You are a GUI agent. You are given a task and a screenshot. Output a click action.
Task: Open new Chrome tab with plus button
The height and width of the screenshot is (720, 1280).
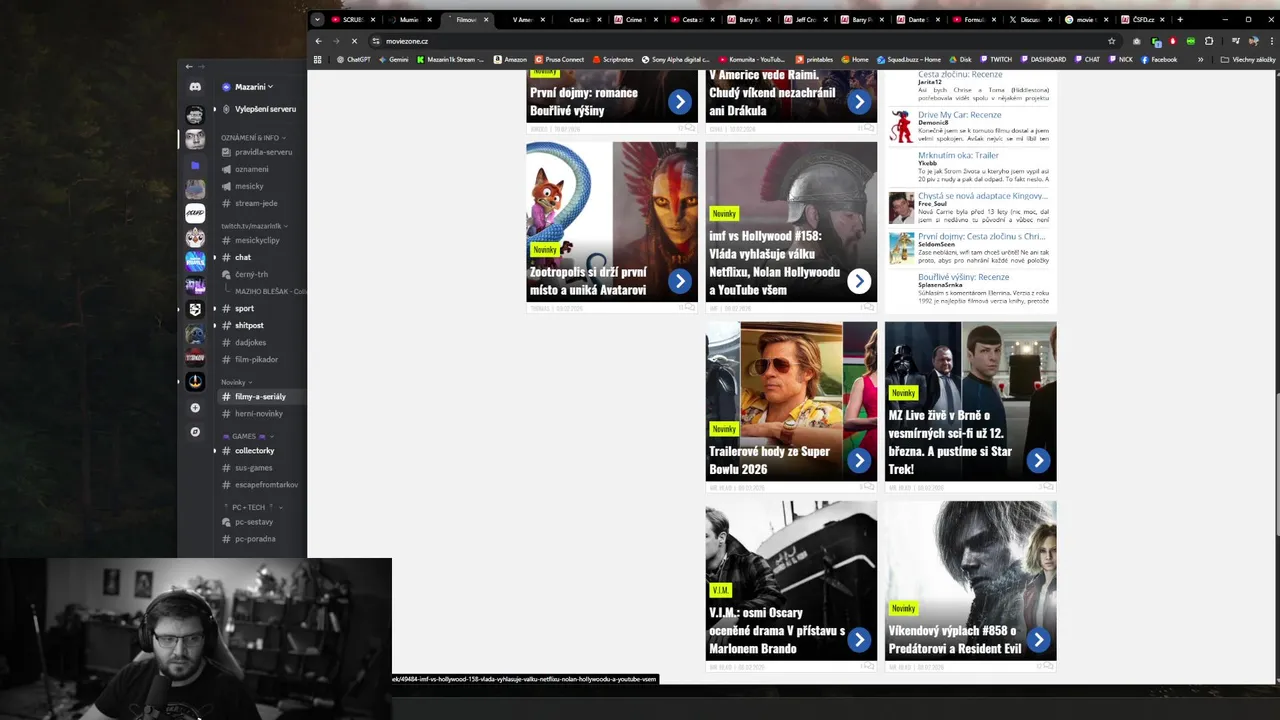pyautogui.click(x=1180, y=19)
